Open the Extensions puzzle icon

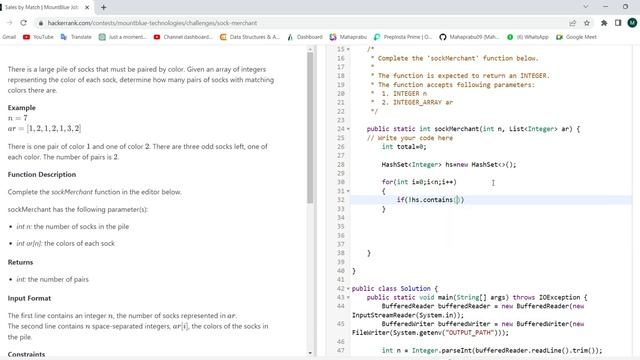coord(604,23)
